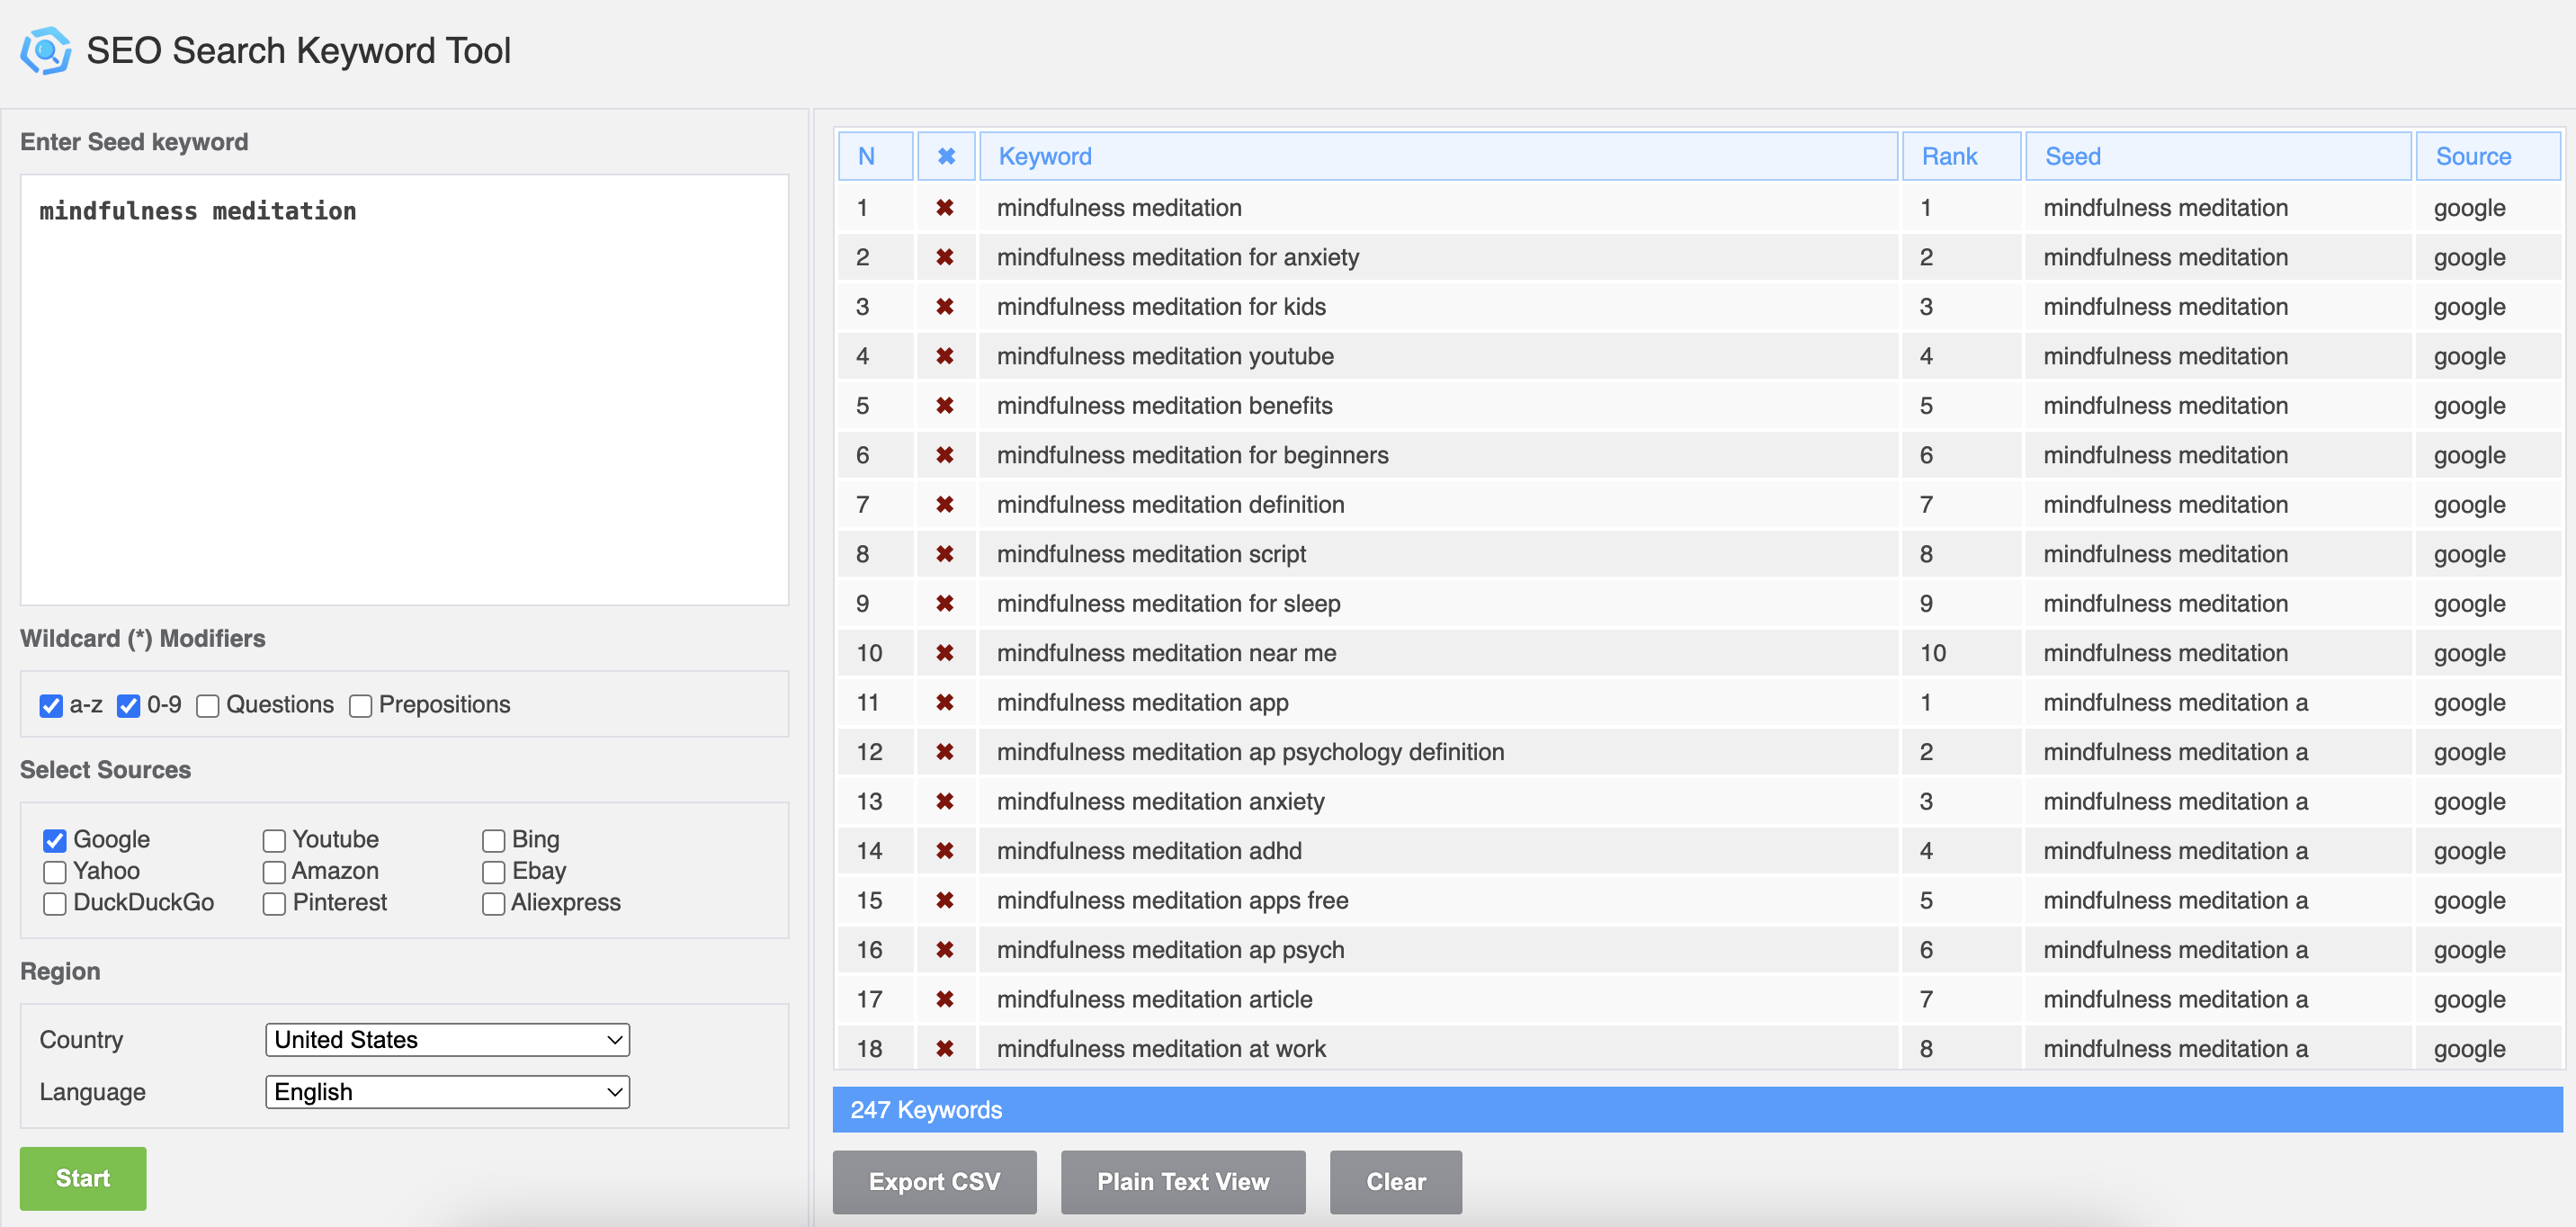Click the remove-all X icon in table header
This screenshot has height=1227, width=2576.
coord(946,156)
